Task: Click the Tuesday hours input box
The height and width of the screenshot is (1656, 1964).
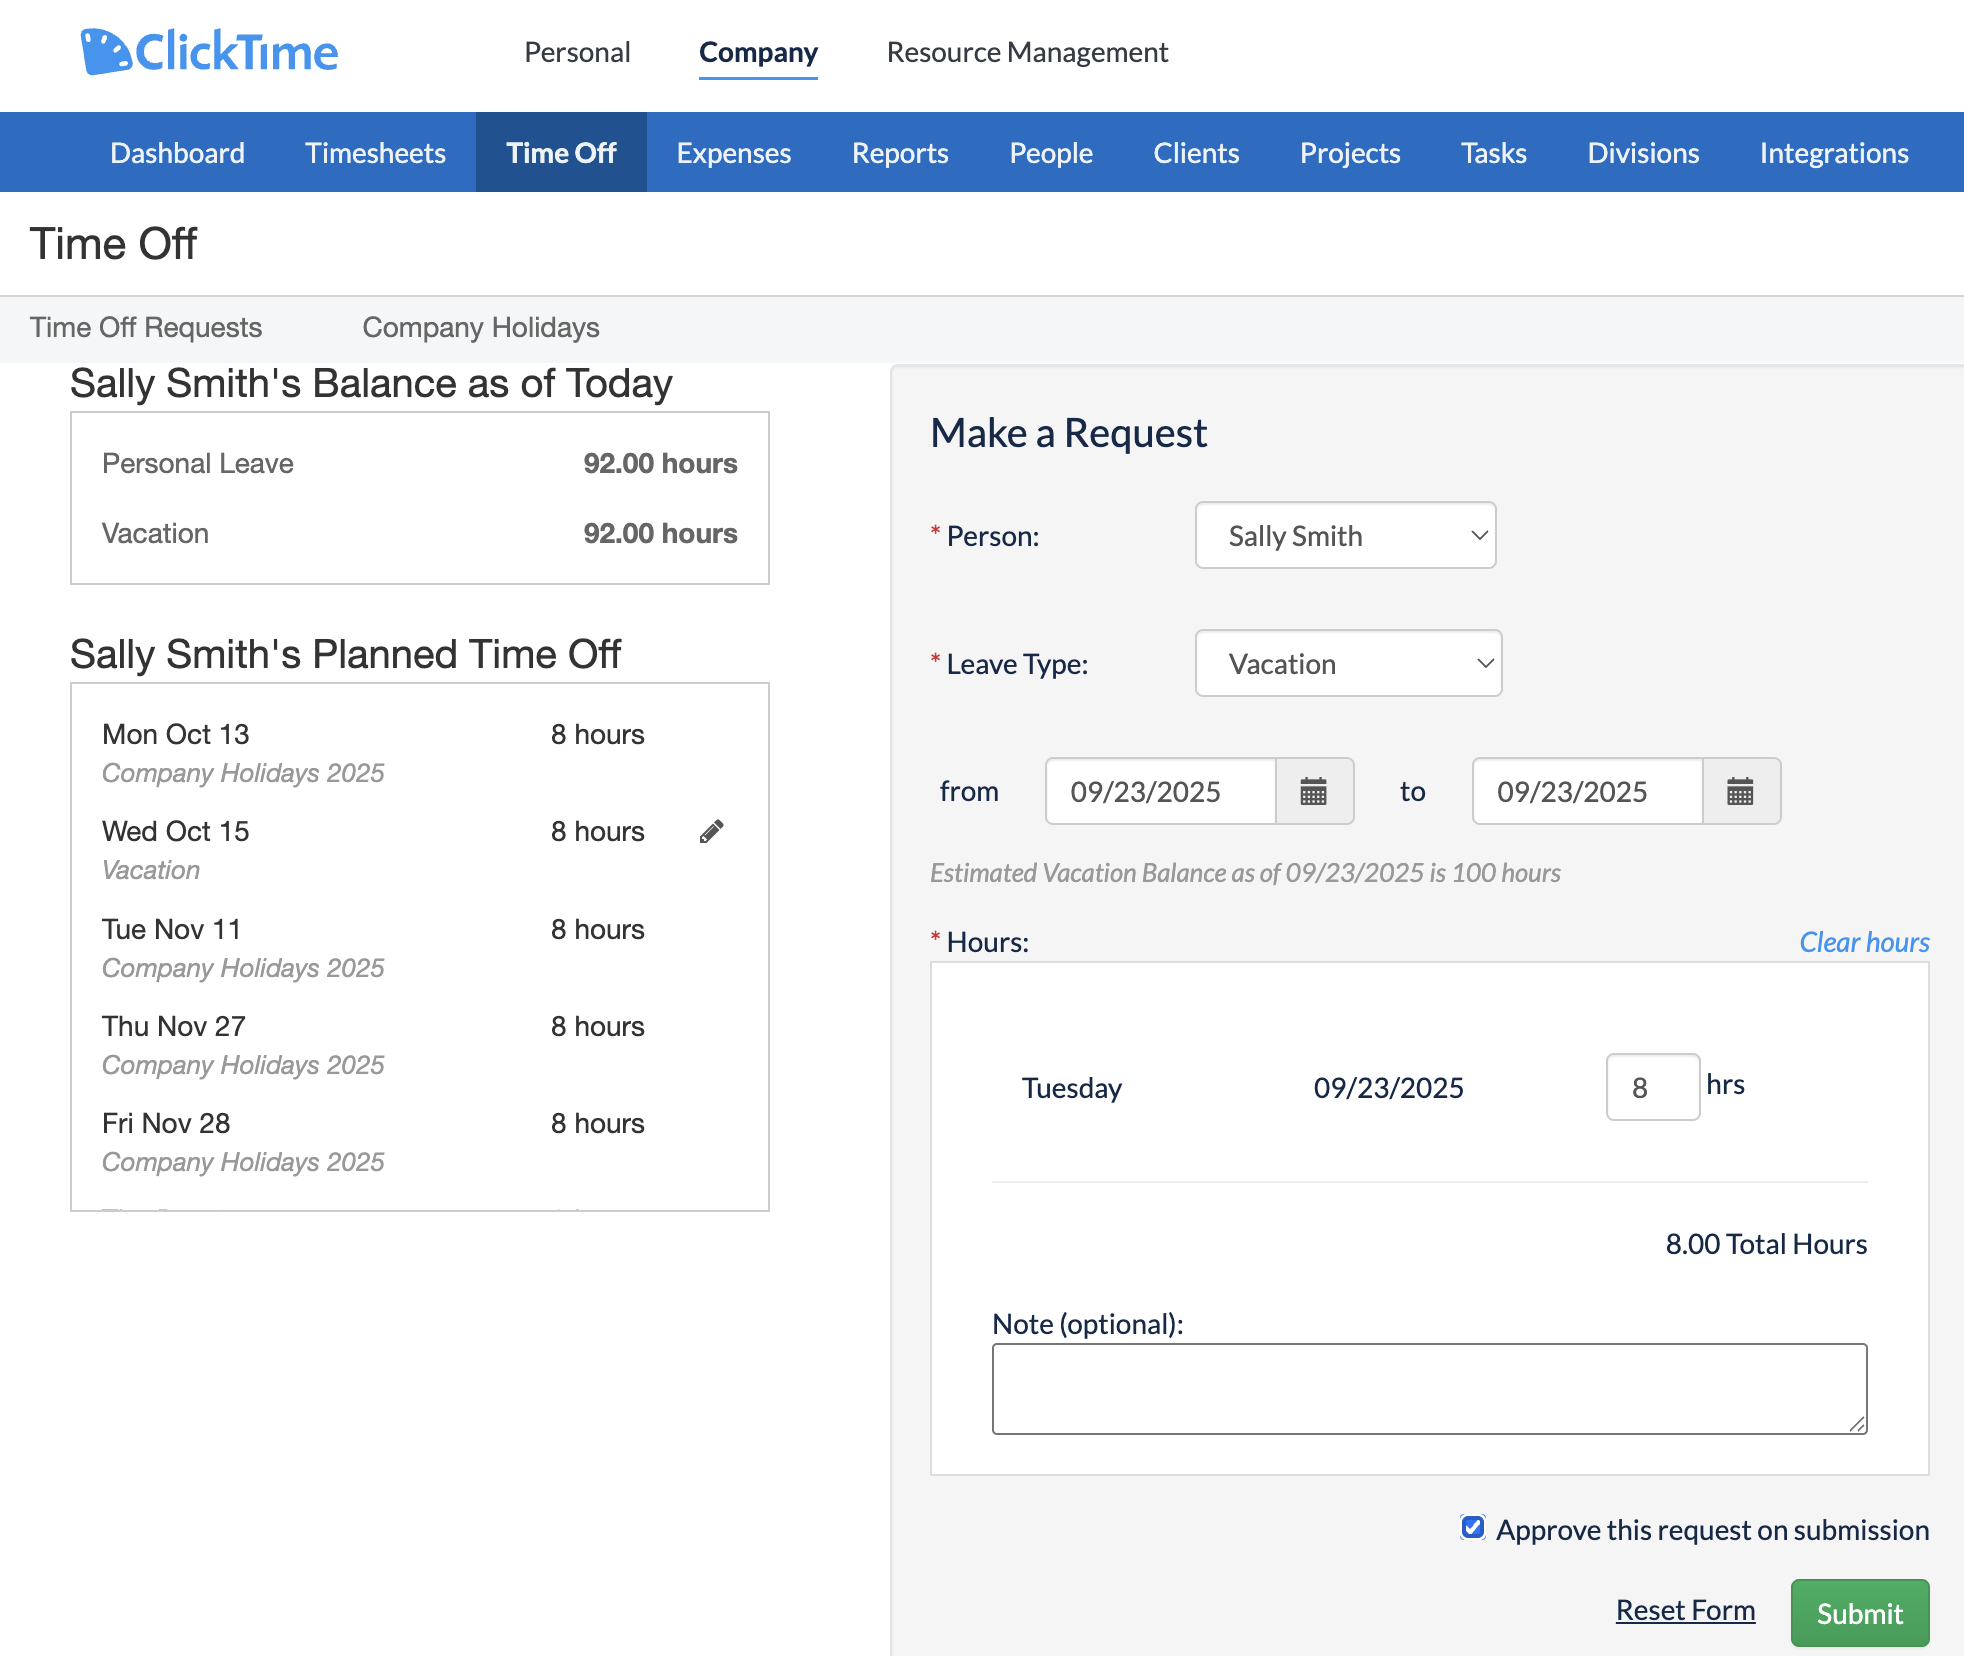Action: pos(1652,1087)
